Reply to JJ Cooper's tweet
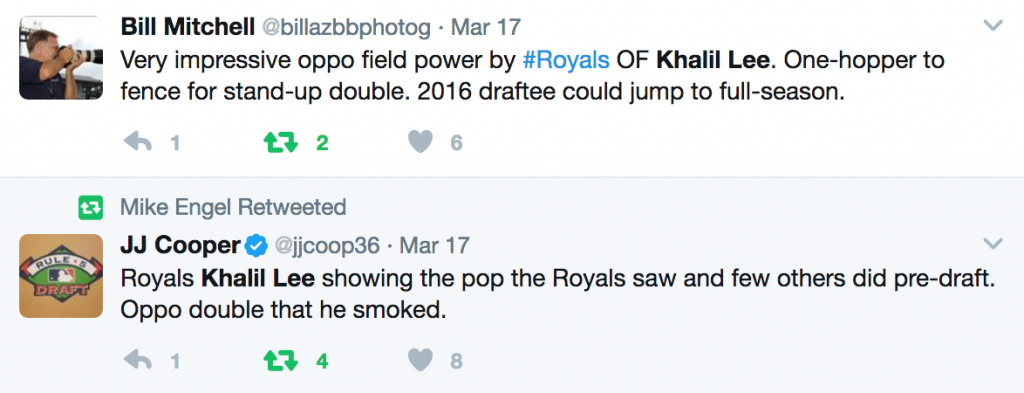1024x393 pixels. (x=138, y=360)
